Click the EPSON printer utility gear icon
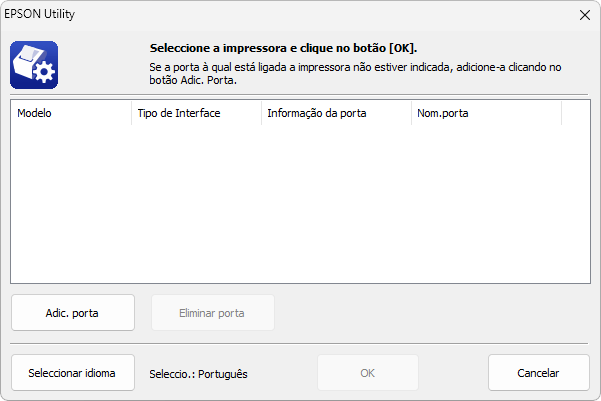The height and width of the screenshot is (401, 601). pyautogui.click(x=34, y=65)
